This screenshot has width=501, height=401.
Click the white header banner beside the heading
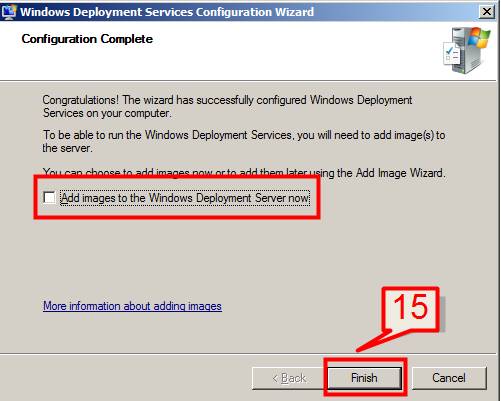point(293,50)
